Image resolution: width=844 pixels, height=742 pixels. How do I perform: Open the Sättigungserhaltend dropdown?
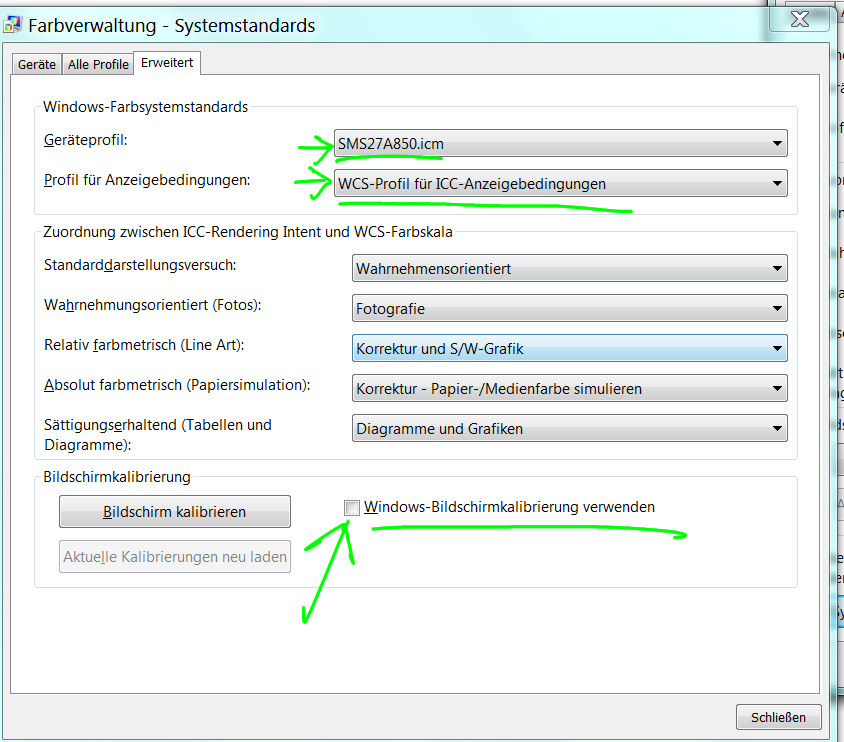[570, 429]
